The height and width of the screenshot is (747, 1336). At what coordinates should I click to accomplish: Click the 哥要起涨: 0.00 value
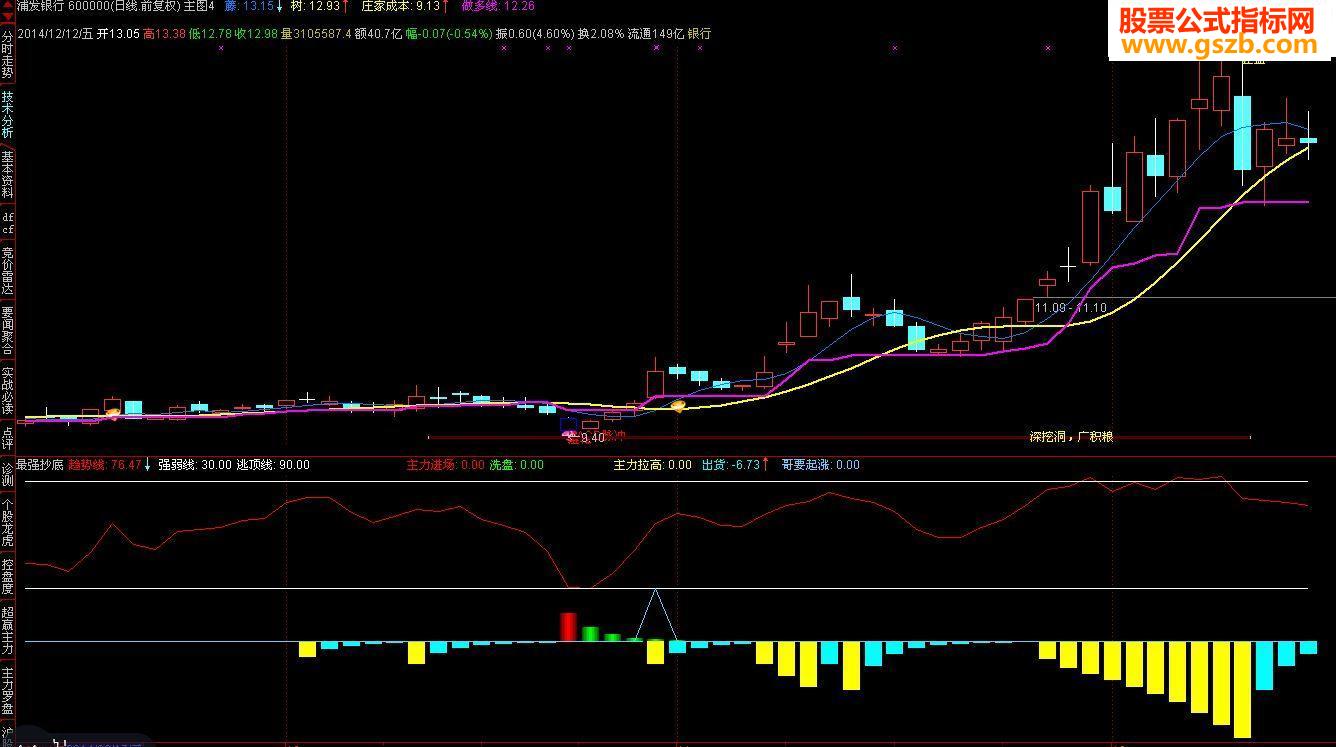click(820, 465)
